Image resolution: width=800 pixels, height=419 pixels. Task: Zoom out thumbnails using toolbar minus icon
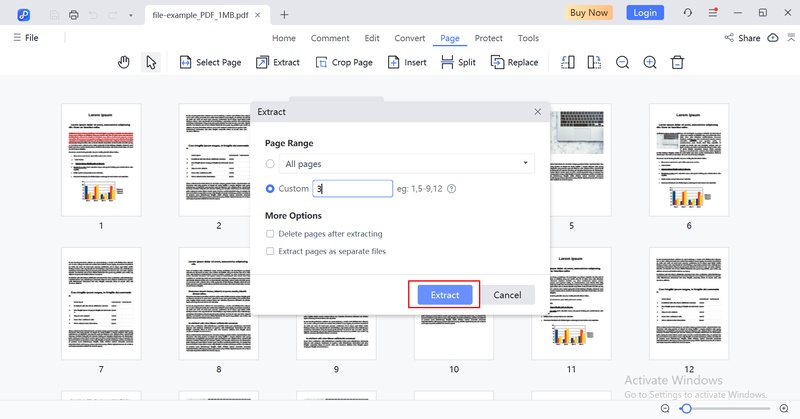pyautogui.click(x=622, y=62)
